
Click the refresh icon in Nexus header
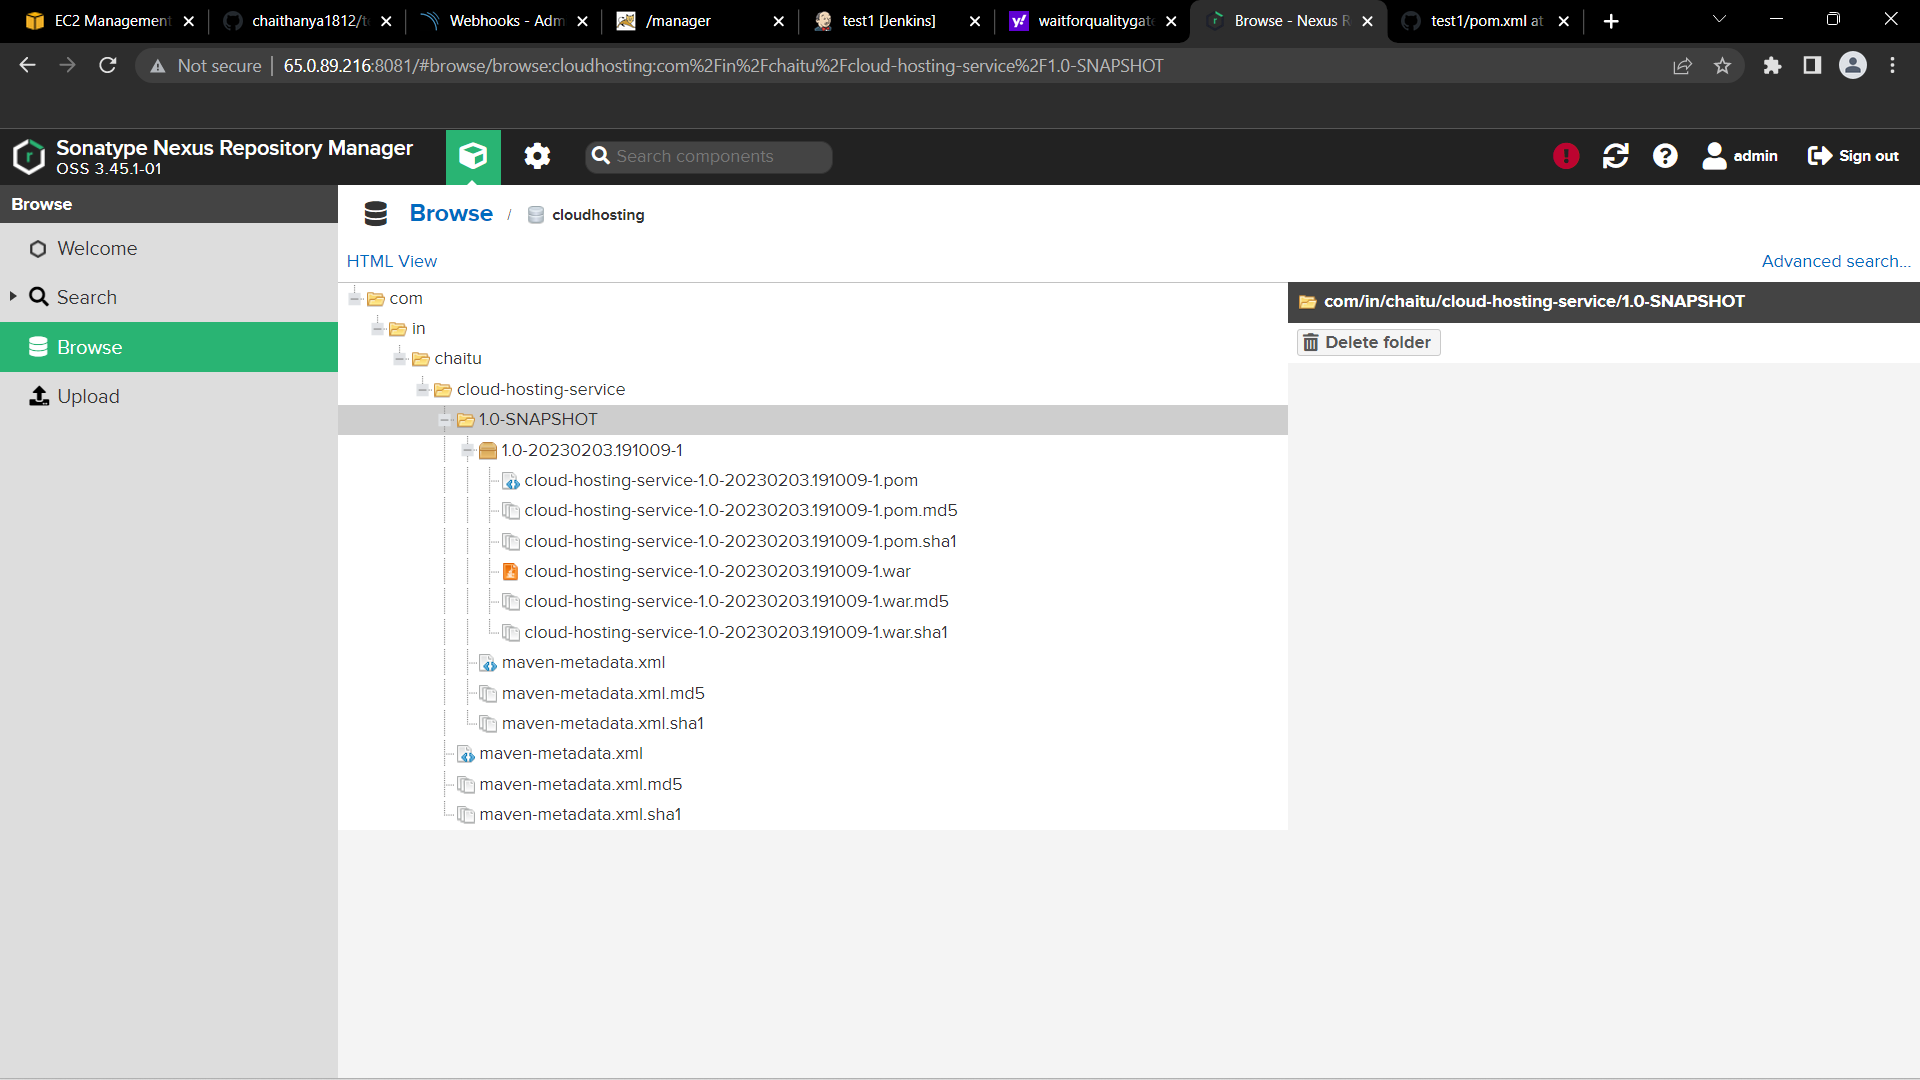[x=1615, y=156]
